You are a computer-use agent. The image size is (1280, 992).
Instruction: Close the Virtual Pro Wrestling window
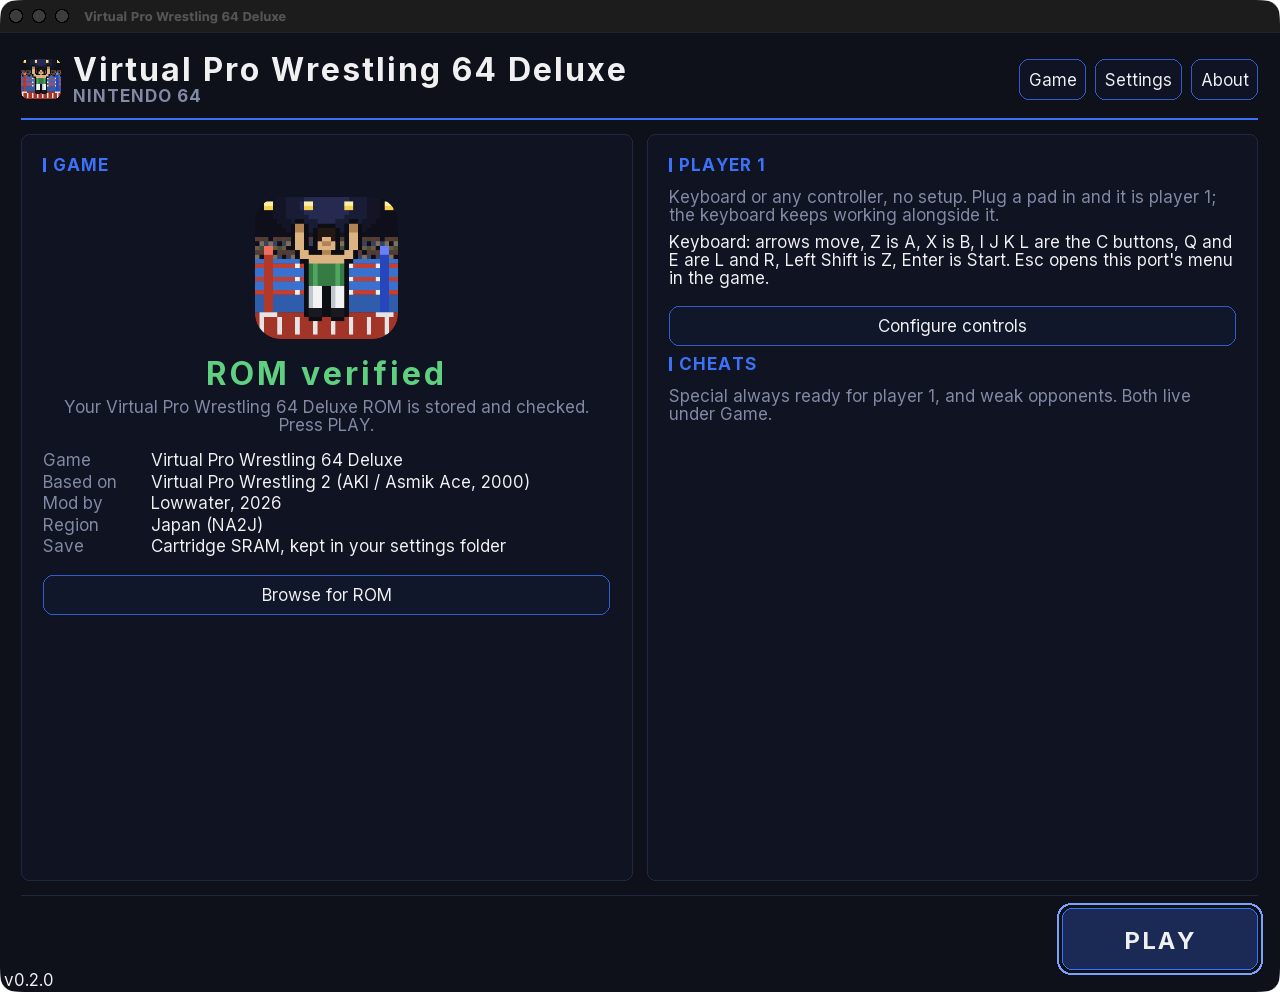coord(16,16)
